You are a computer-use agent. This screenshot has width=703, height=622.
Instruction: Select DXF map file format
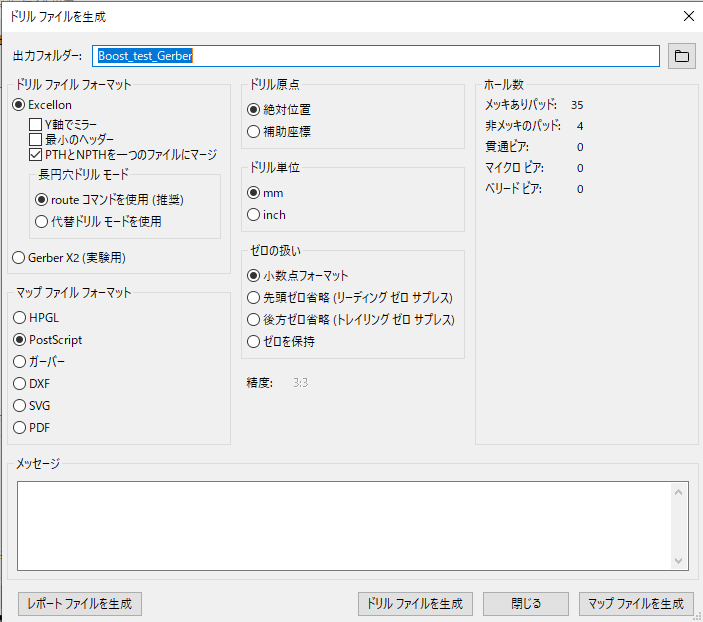pos(31,384)
